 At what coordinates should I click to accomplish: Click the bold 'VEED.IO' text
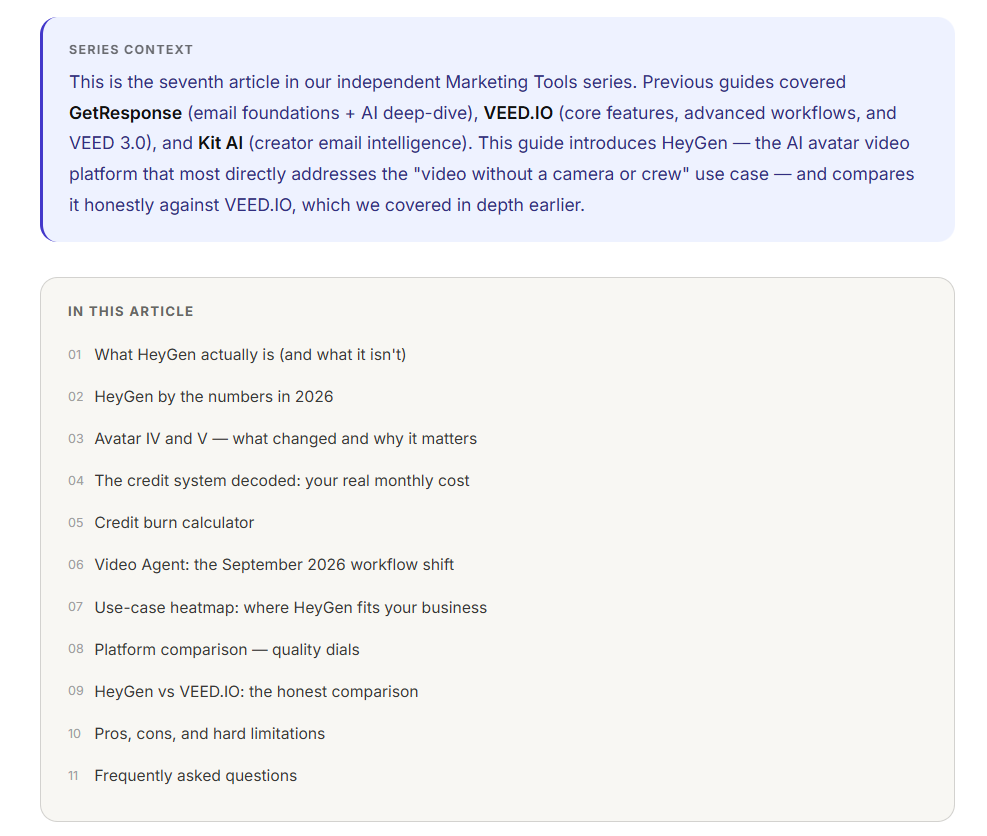518,113
